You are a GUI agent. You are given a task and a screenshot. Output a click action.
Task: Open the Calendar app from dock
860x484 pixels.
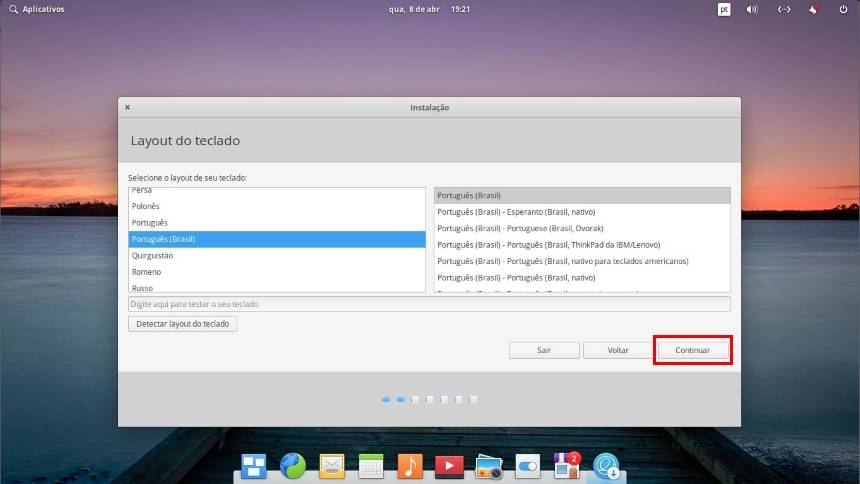371,466
